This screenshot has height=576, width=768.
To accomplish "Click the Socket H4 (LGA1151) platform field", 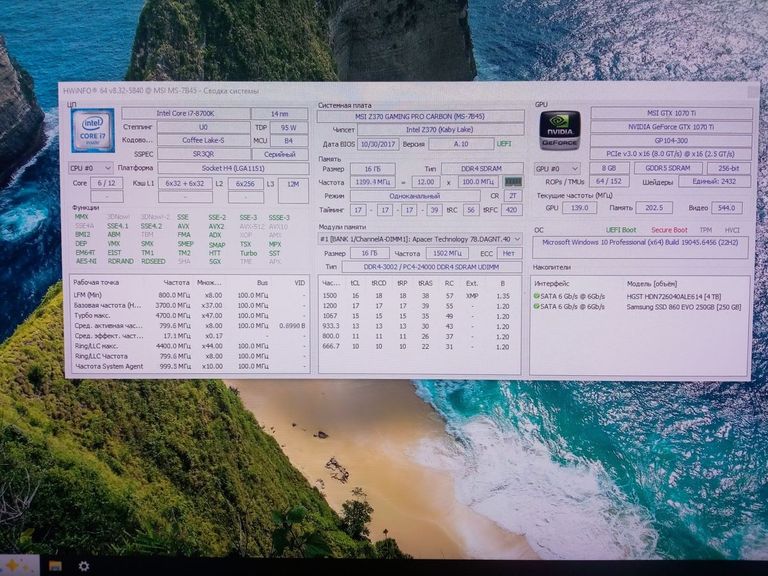I will [233, 168].
